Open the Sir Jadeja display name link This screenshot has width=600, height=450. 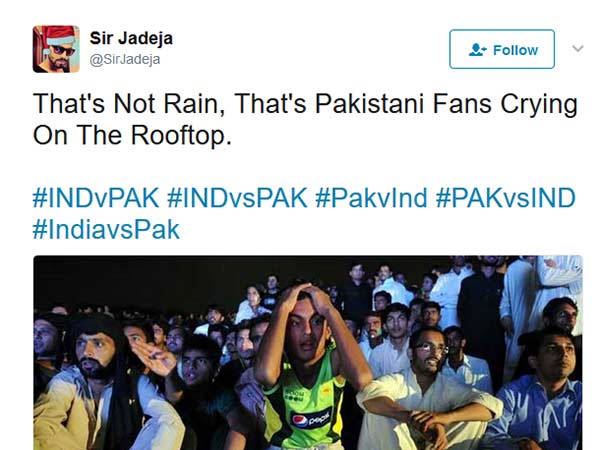click(131, 38)
